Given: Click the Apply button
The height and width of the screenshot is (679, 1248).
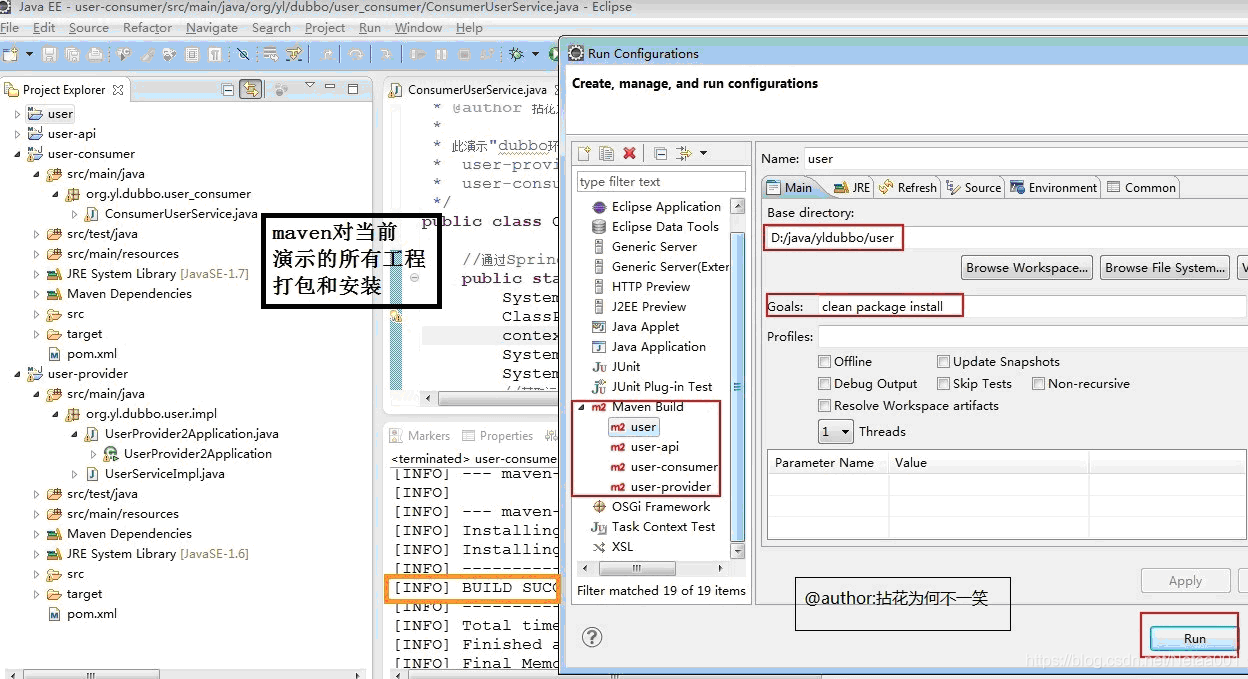Looking at the screenshot, I should 1186,581.
